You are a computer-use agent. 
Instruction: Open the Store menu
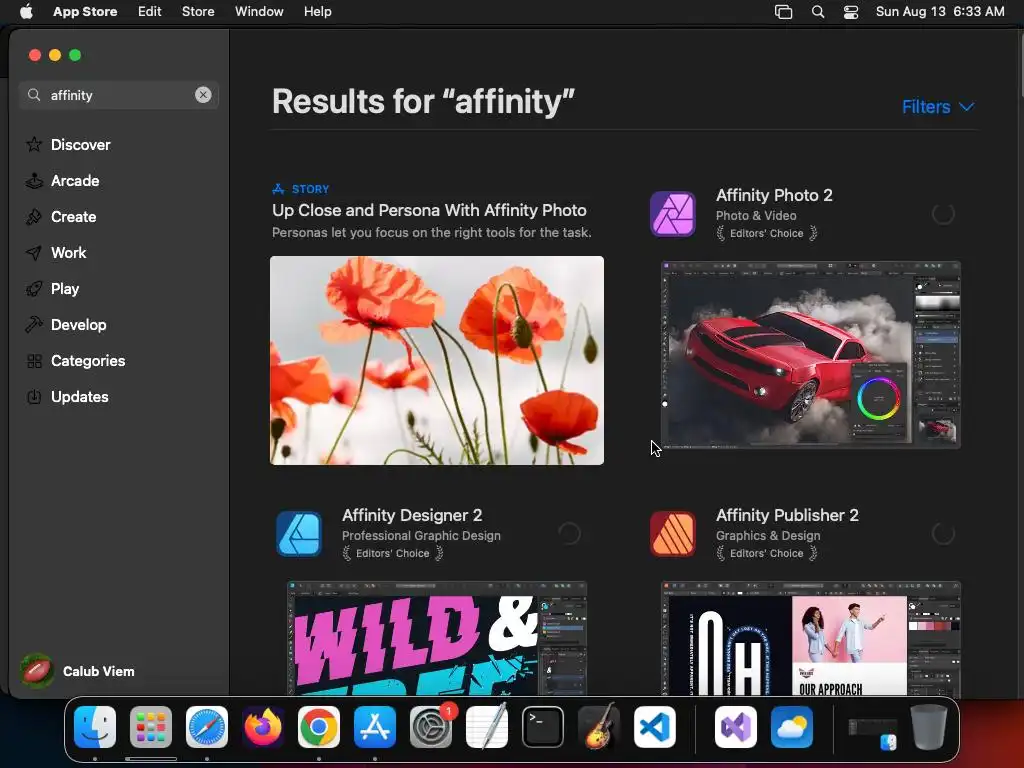(198, 12)
